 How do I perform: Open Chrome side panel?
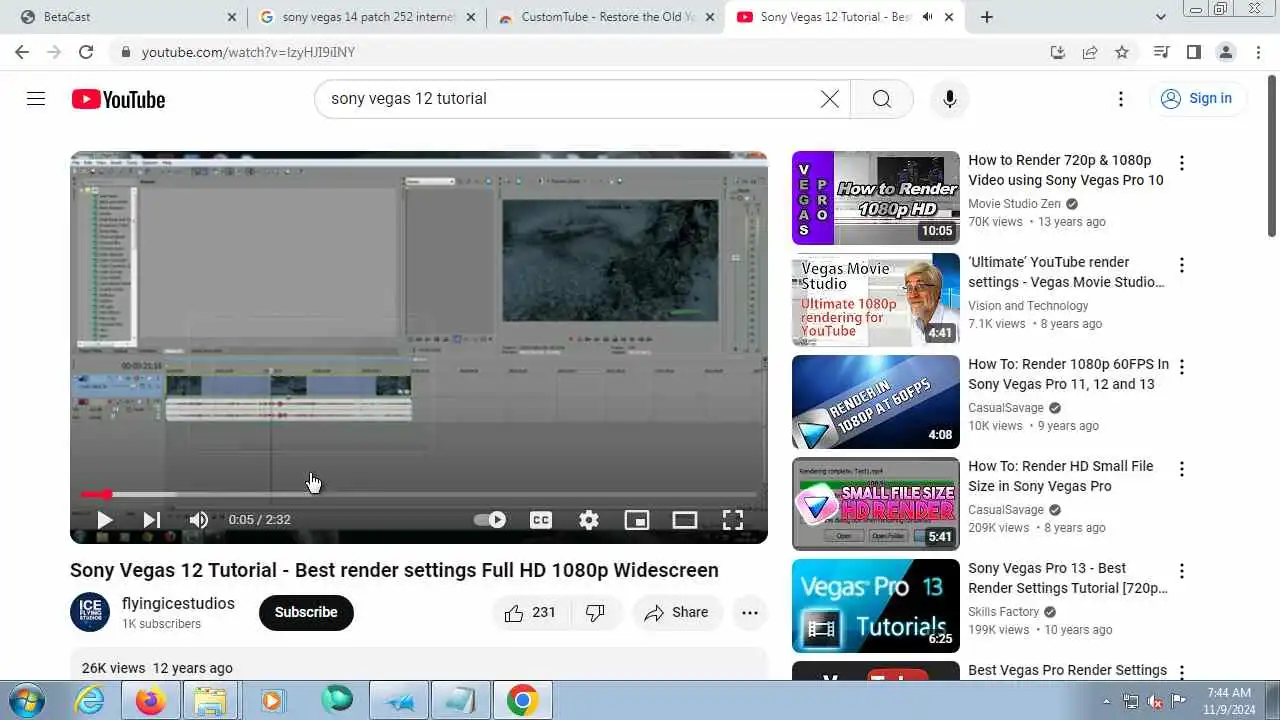1193,52
